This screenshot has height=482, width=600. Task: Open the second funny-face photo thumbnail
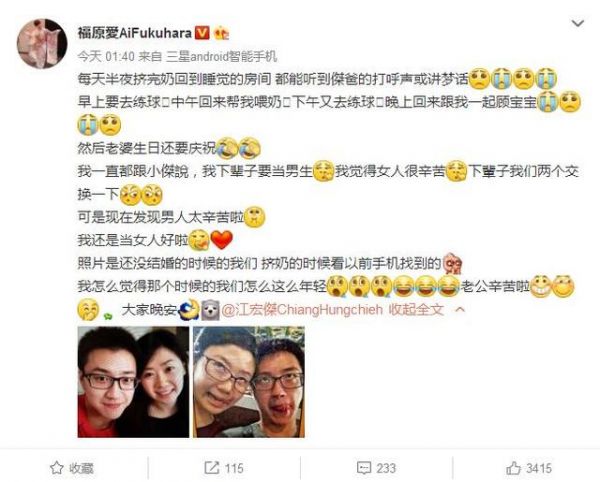(x=249, y=382)
